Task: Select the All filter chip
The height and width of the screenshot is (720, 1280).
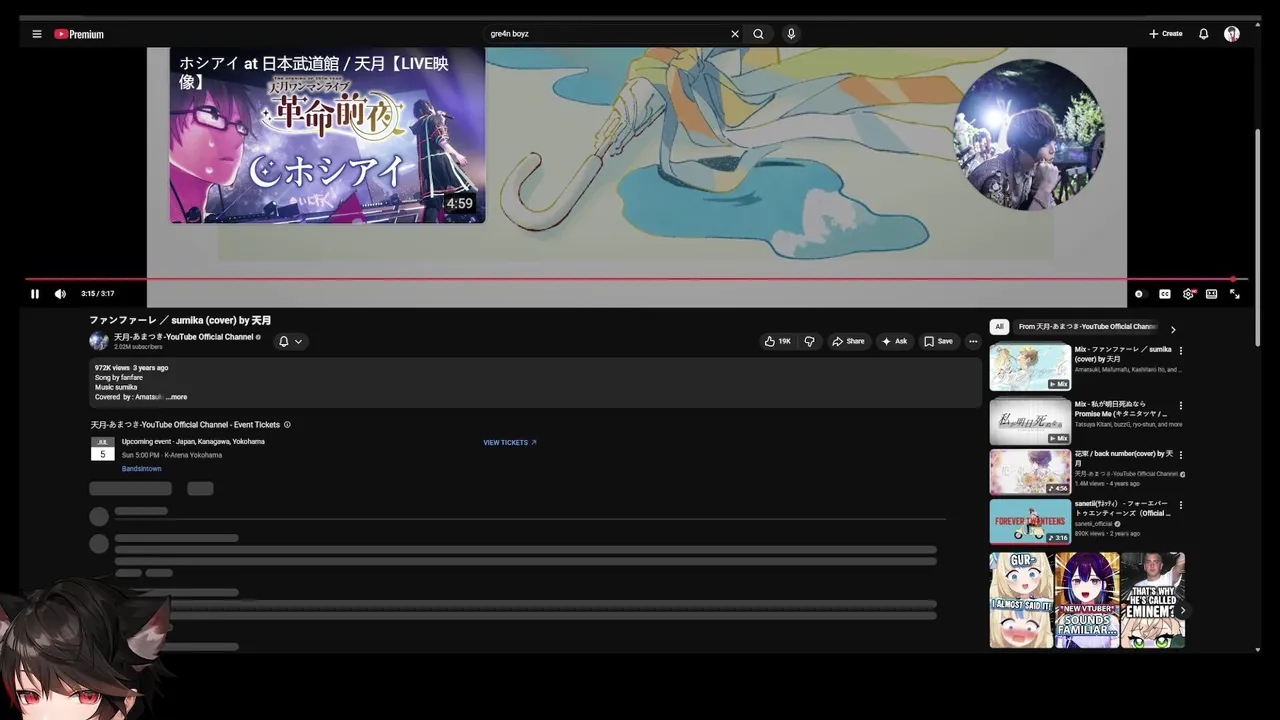Action: (x=999, y=327)
